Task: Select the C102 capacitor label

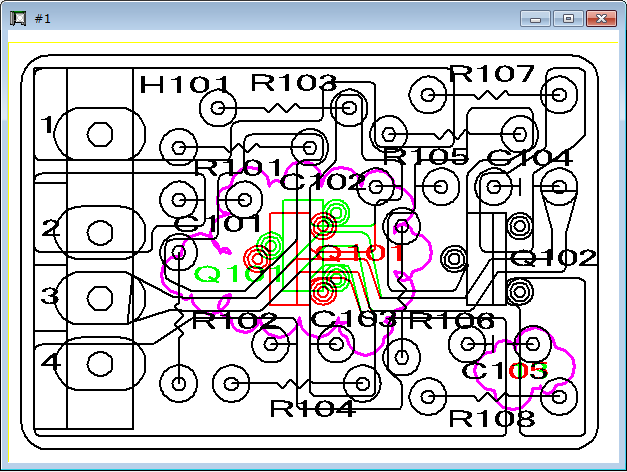Action: pyautogui.click(x=323, y=181)
